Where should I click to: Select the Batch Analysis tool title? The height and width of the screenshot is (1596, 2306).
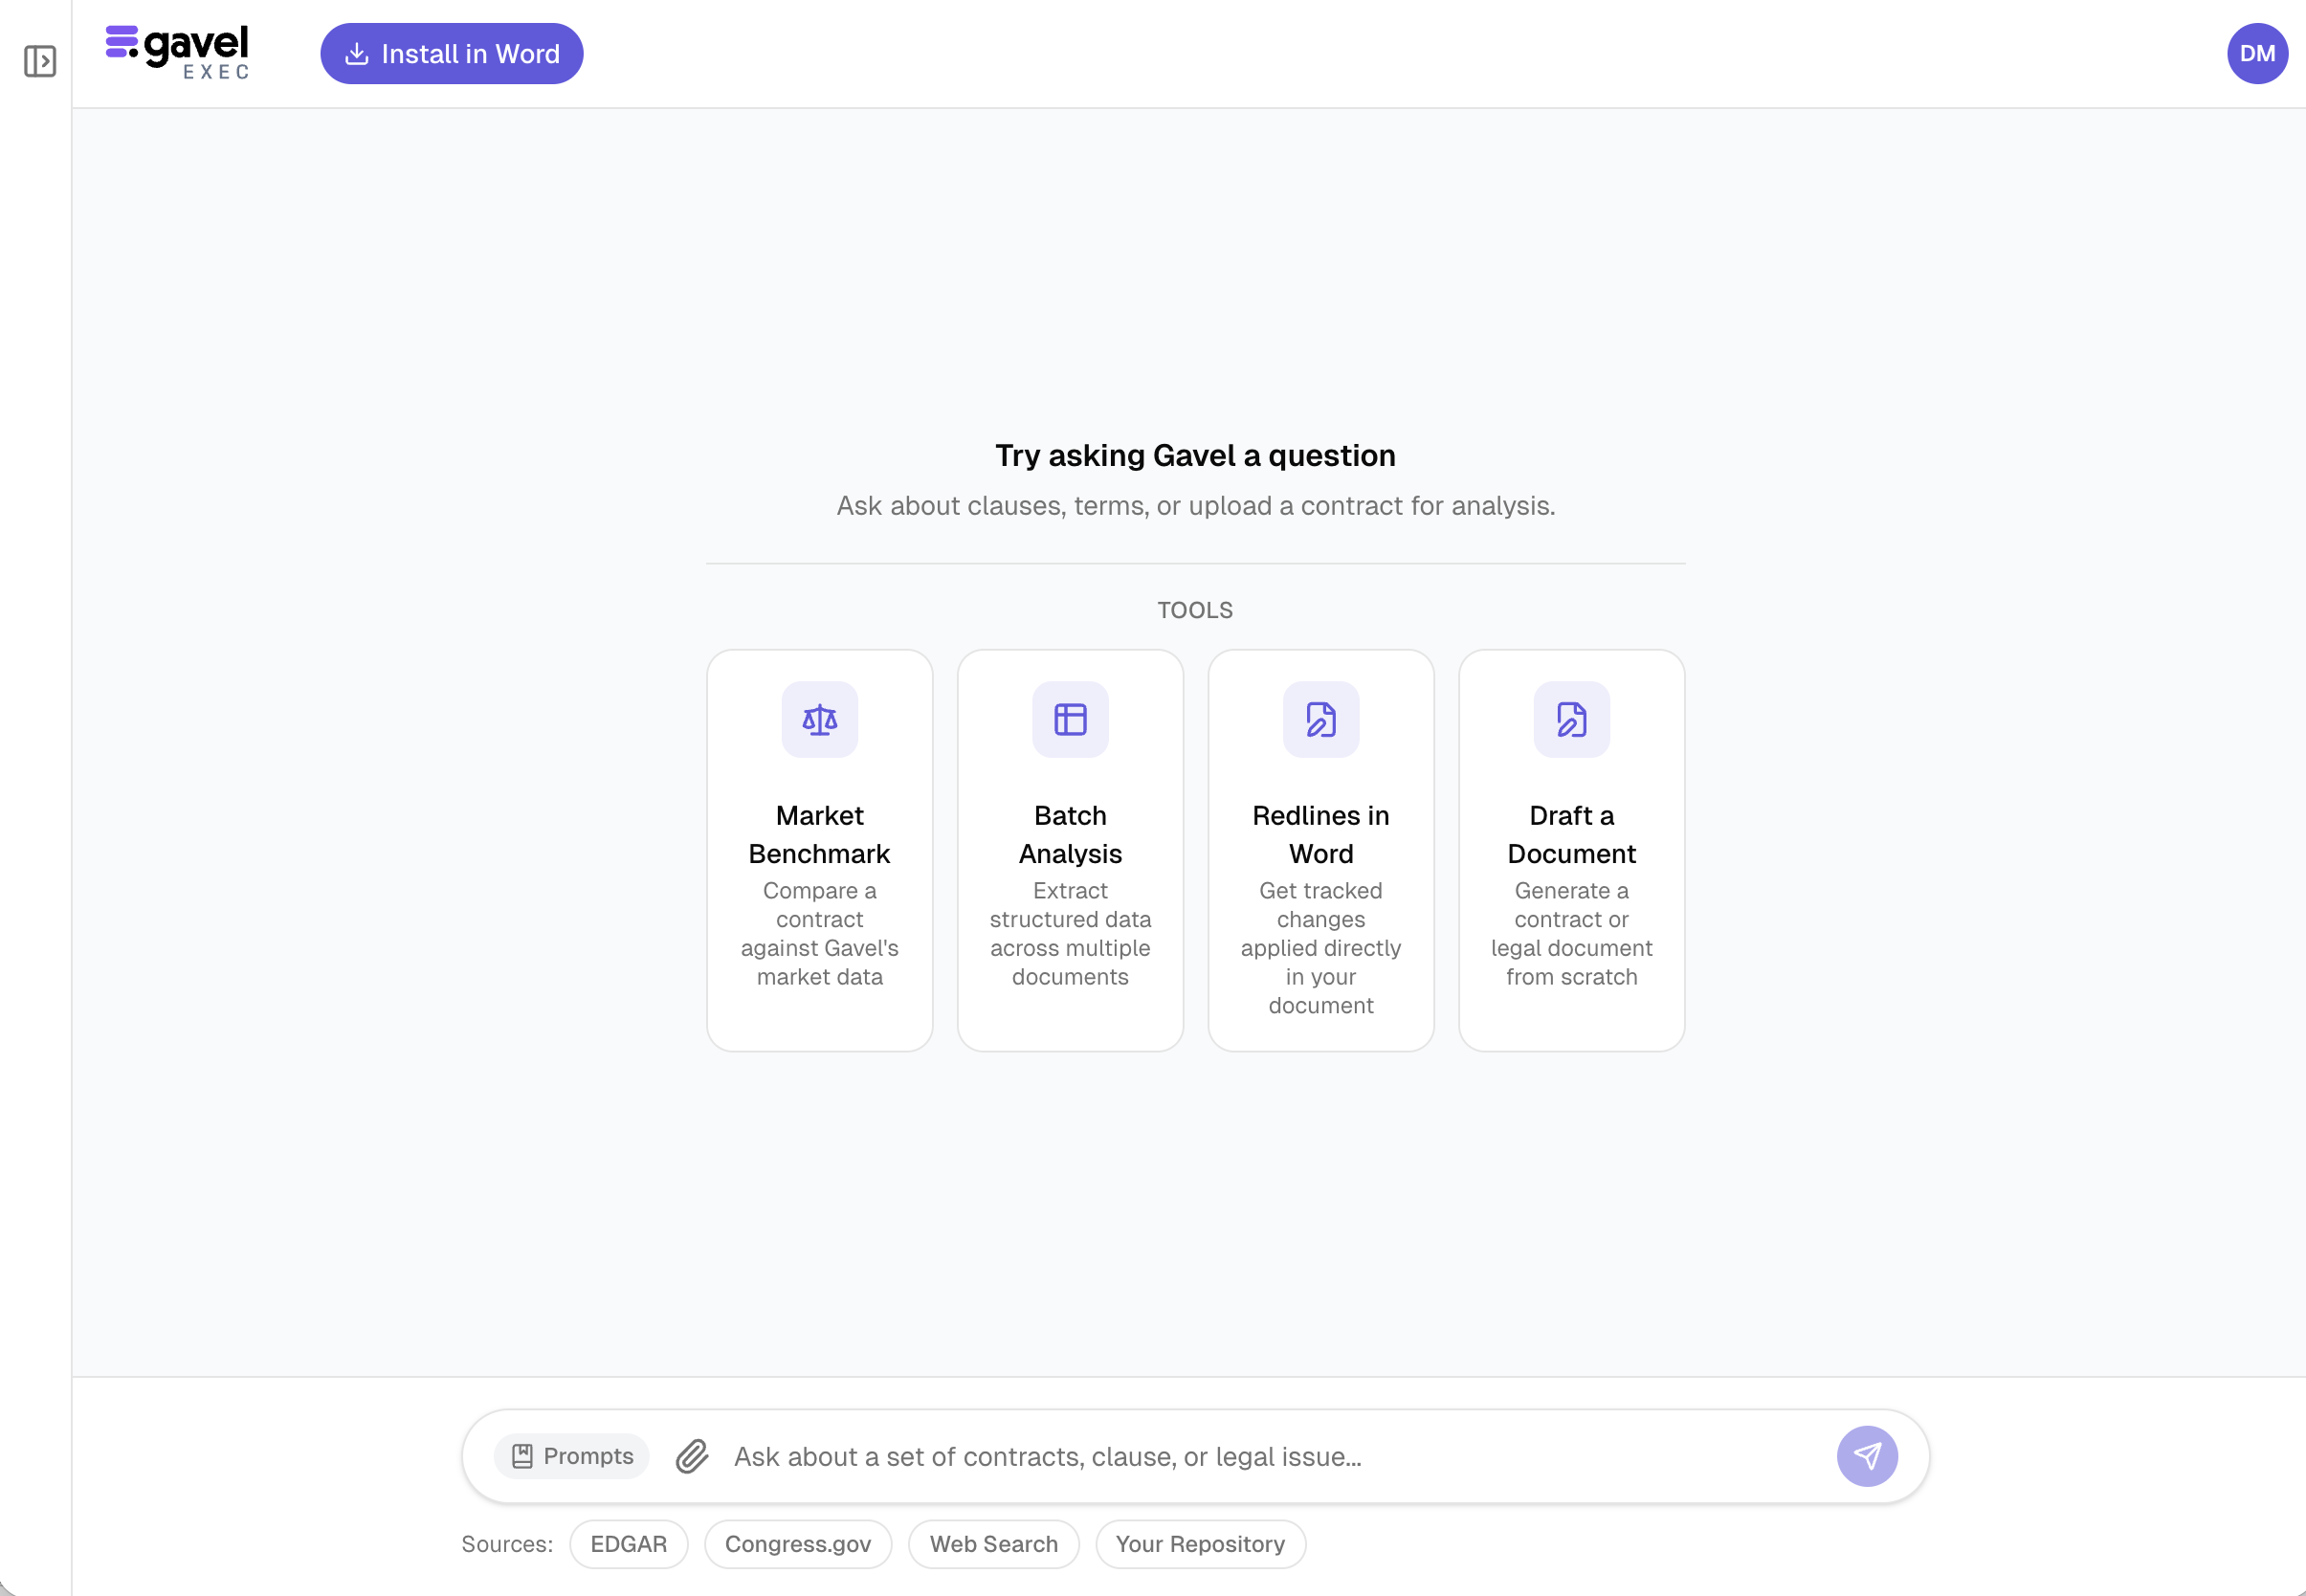(x=1070, y=834)
